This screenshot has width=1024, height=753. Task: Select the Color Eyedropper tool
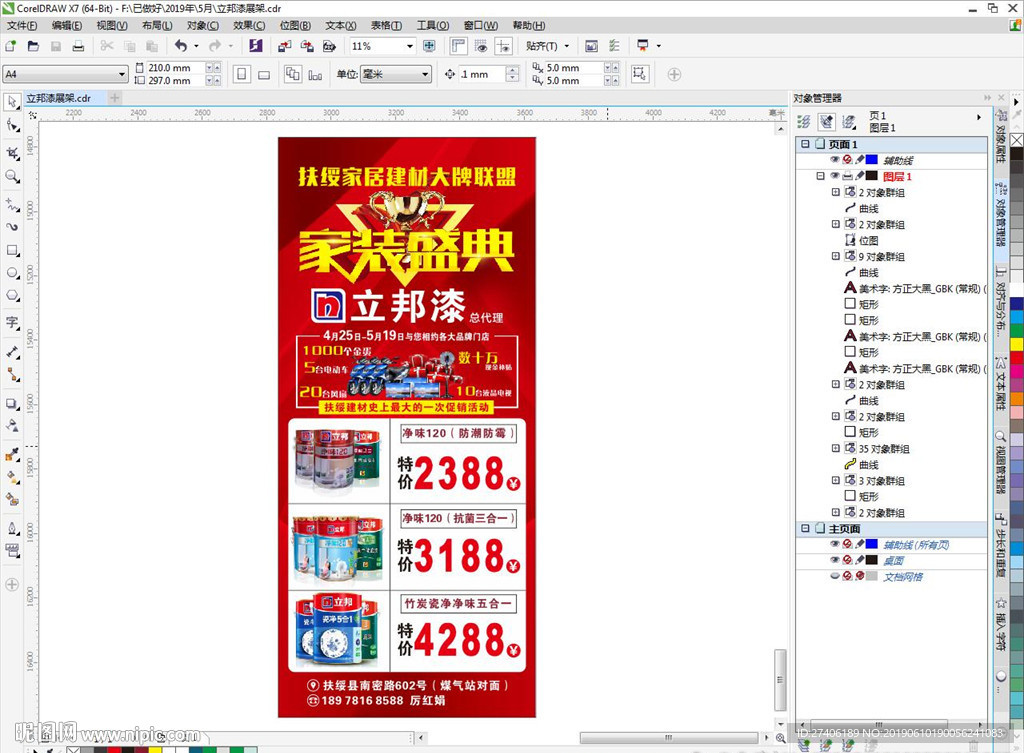[x=12, y=454]
